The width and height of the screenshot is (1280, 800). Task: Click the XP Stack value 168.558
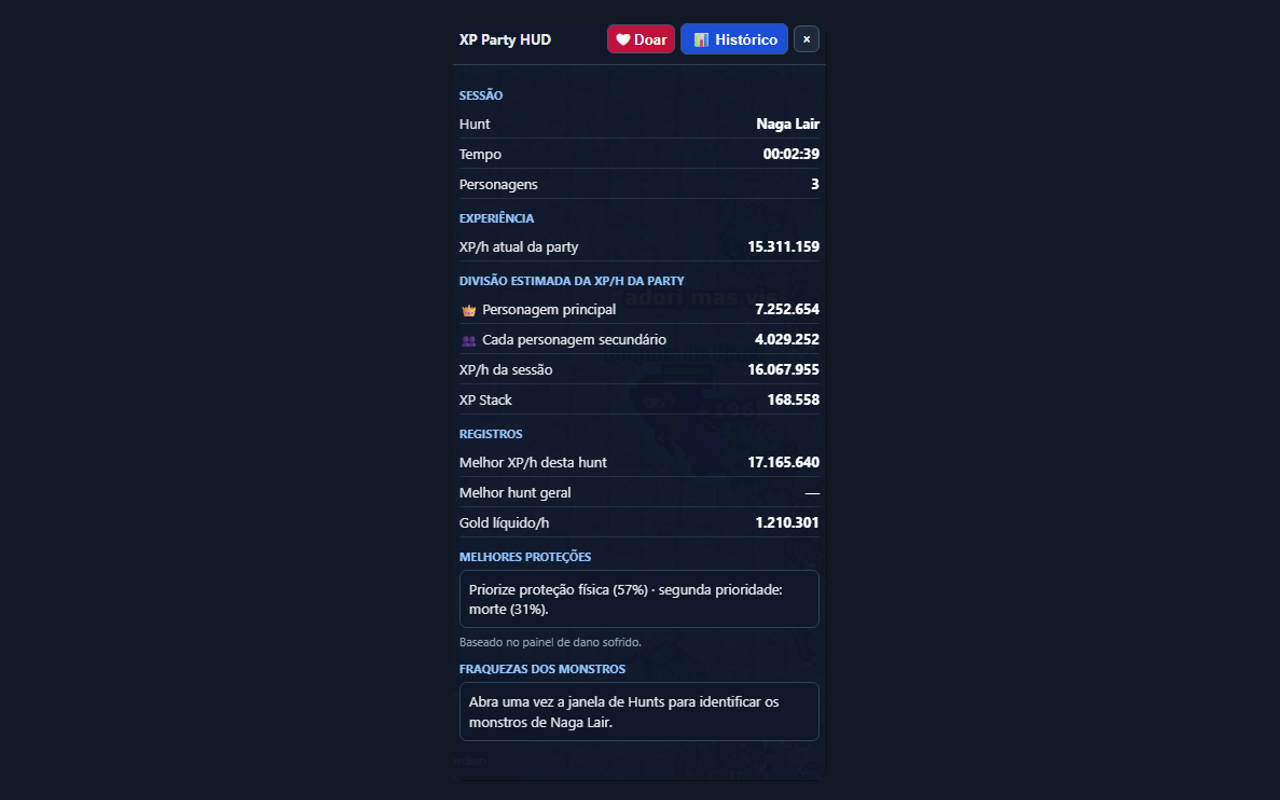point(792,400)
